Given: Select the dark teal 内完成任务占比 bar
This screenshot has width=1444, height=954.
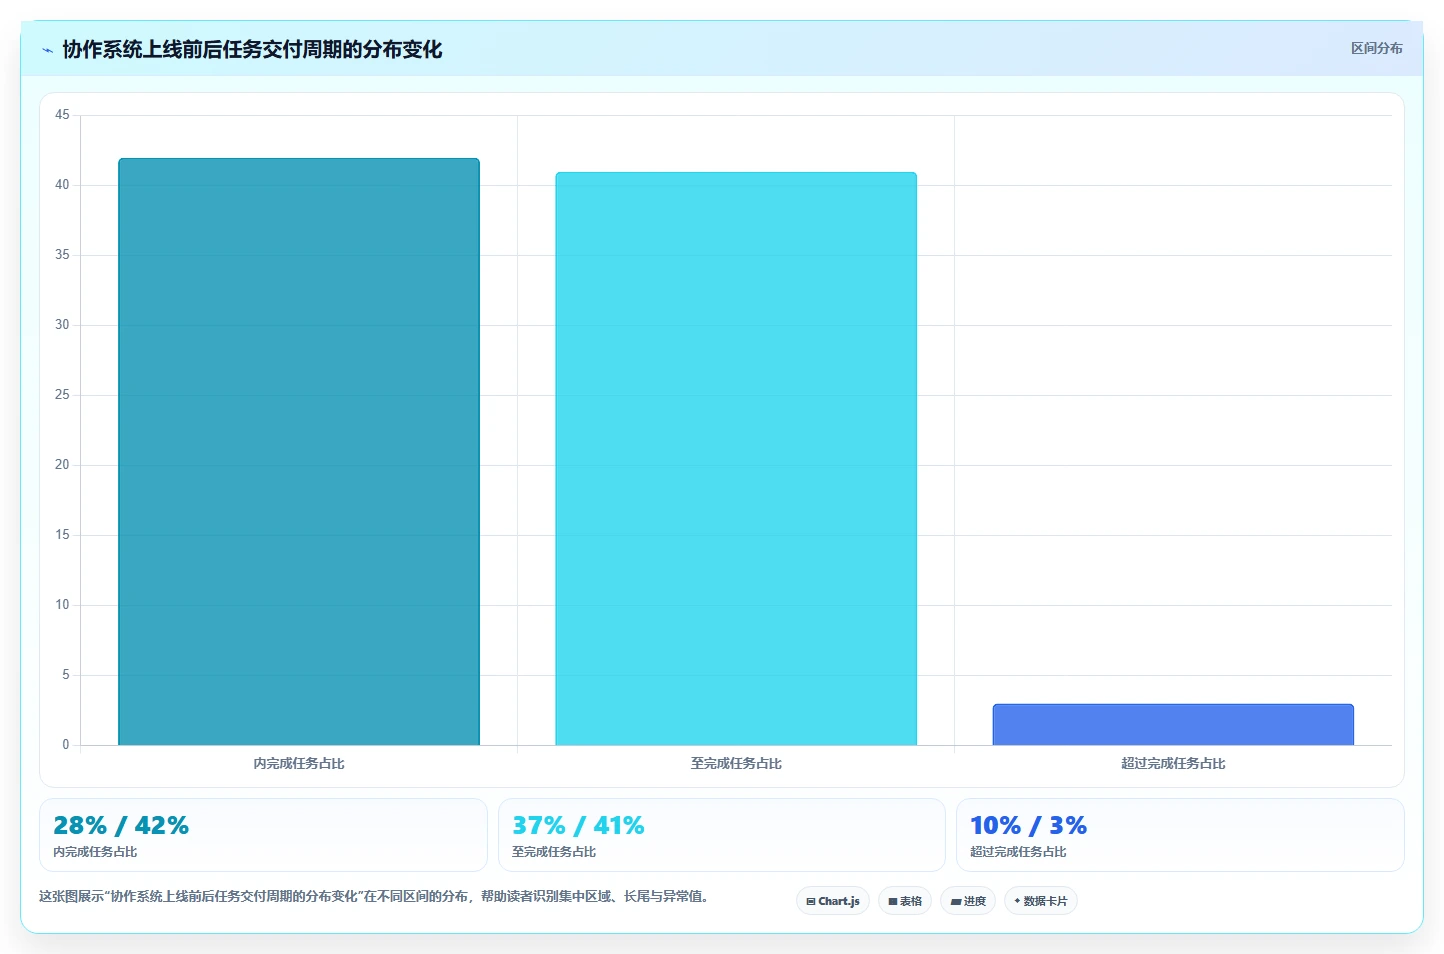Looking at the screenshot, I should (299, 452).
